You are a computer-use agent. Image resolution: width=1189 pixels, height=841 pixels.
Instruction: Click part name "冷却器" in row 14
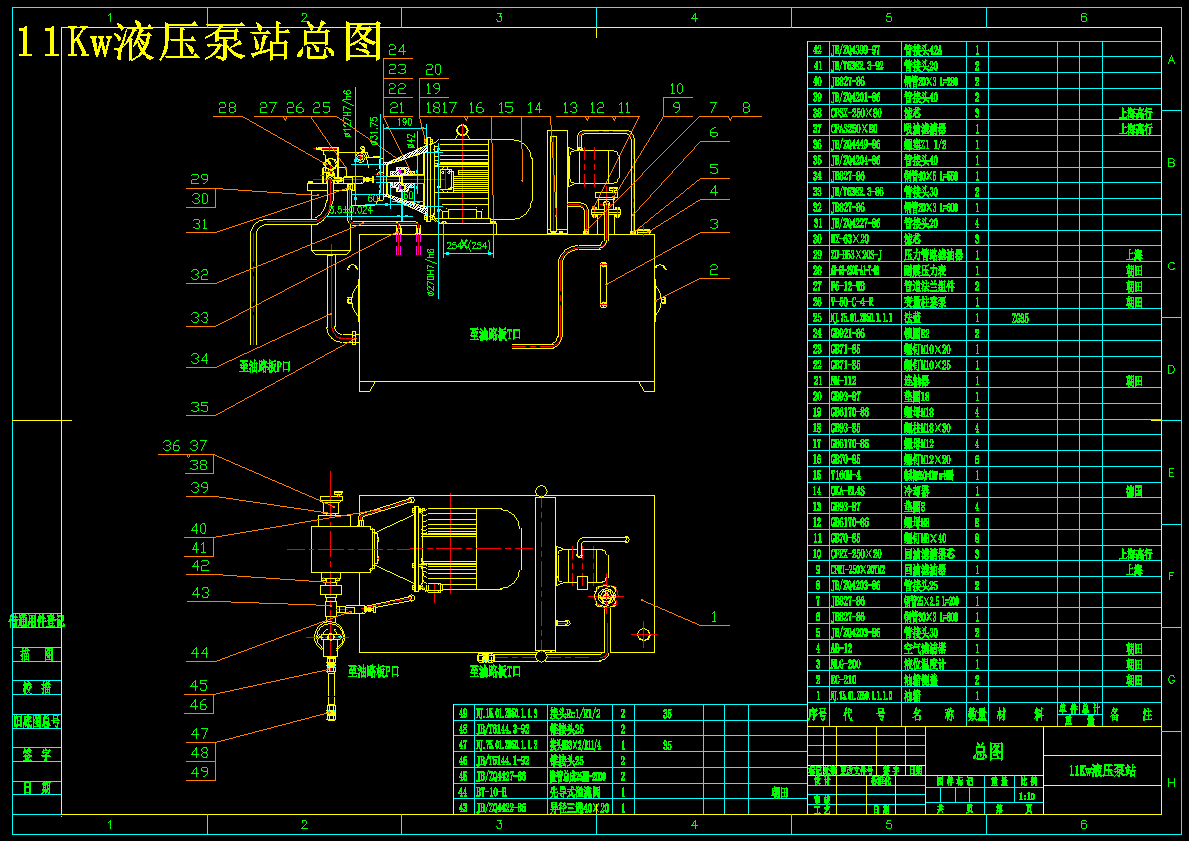tap(917, 491)
